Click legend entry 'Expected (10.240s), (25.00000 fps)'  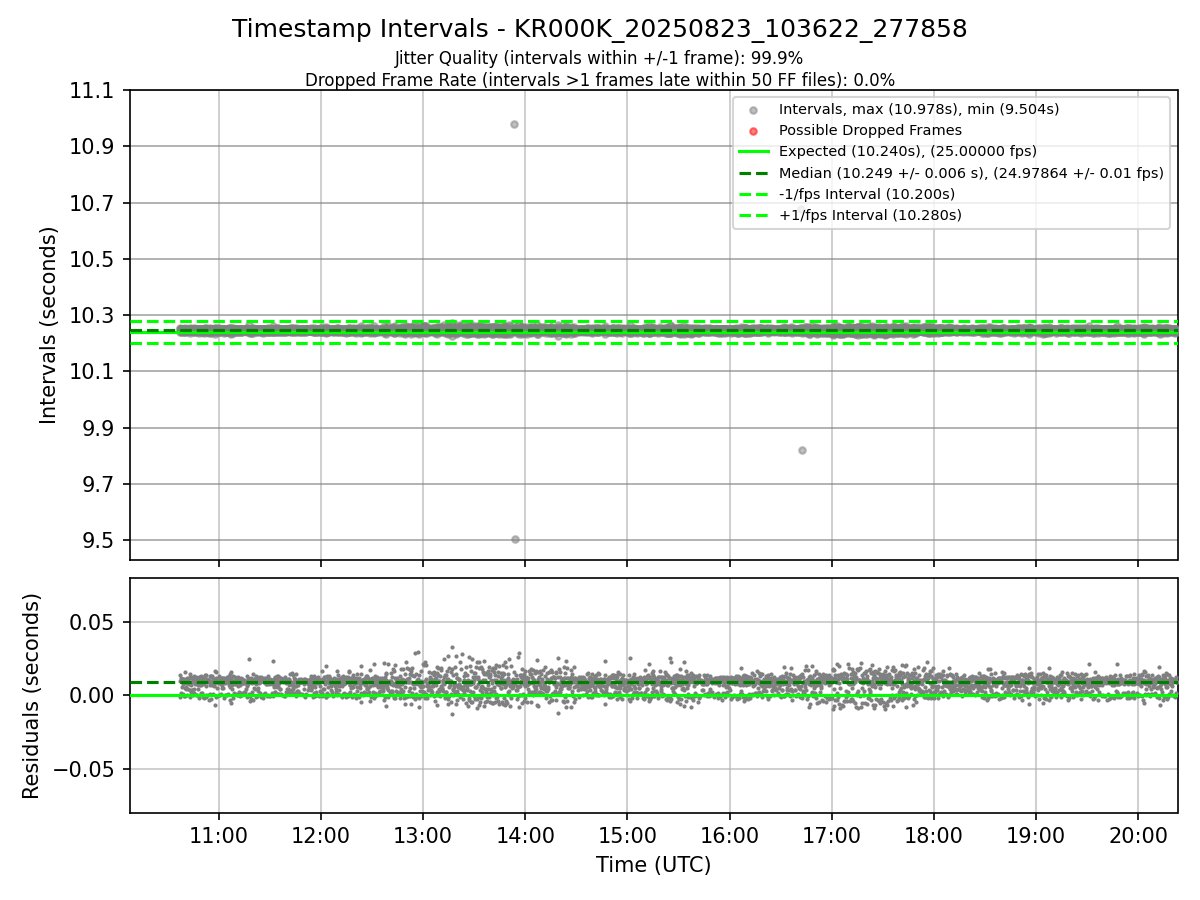point(908,151)
